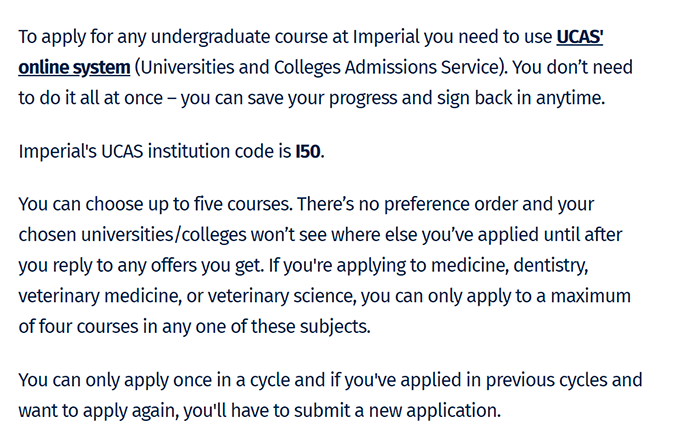
Task: Click the bold institution code I50
Action: [x=309, y=152]
